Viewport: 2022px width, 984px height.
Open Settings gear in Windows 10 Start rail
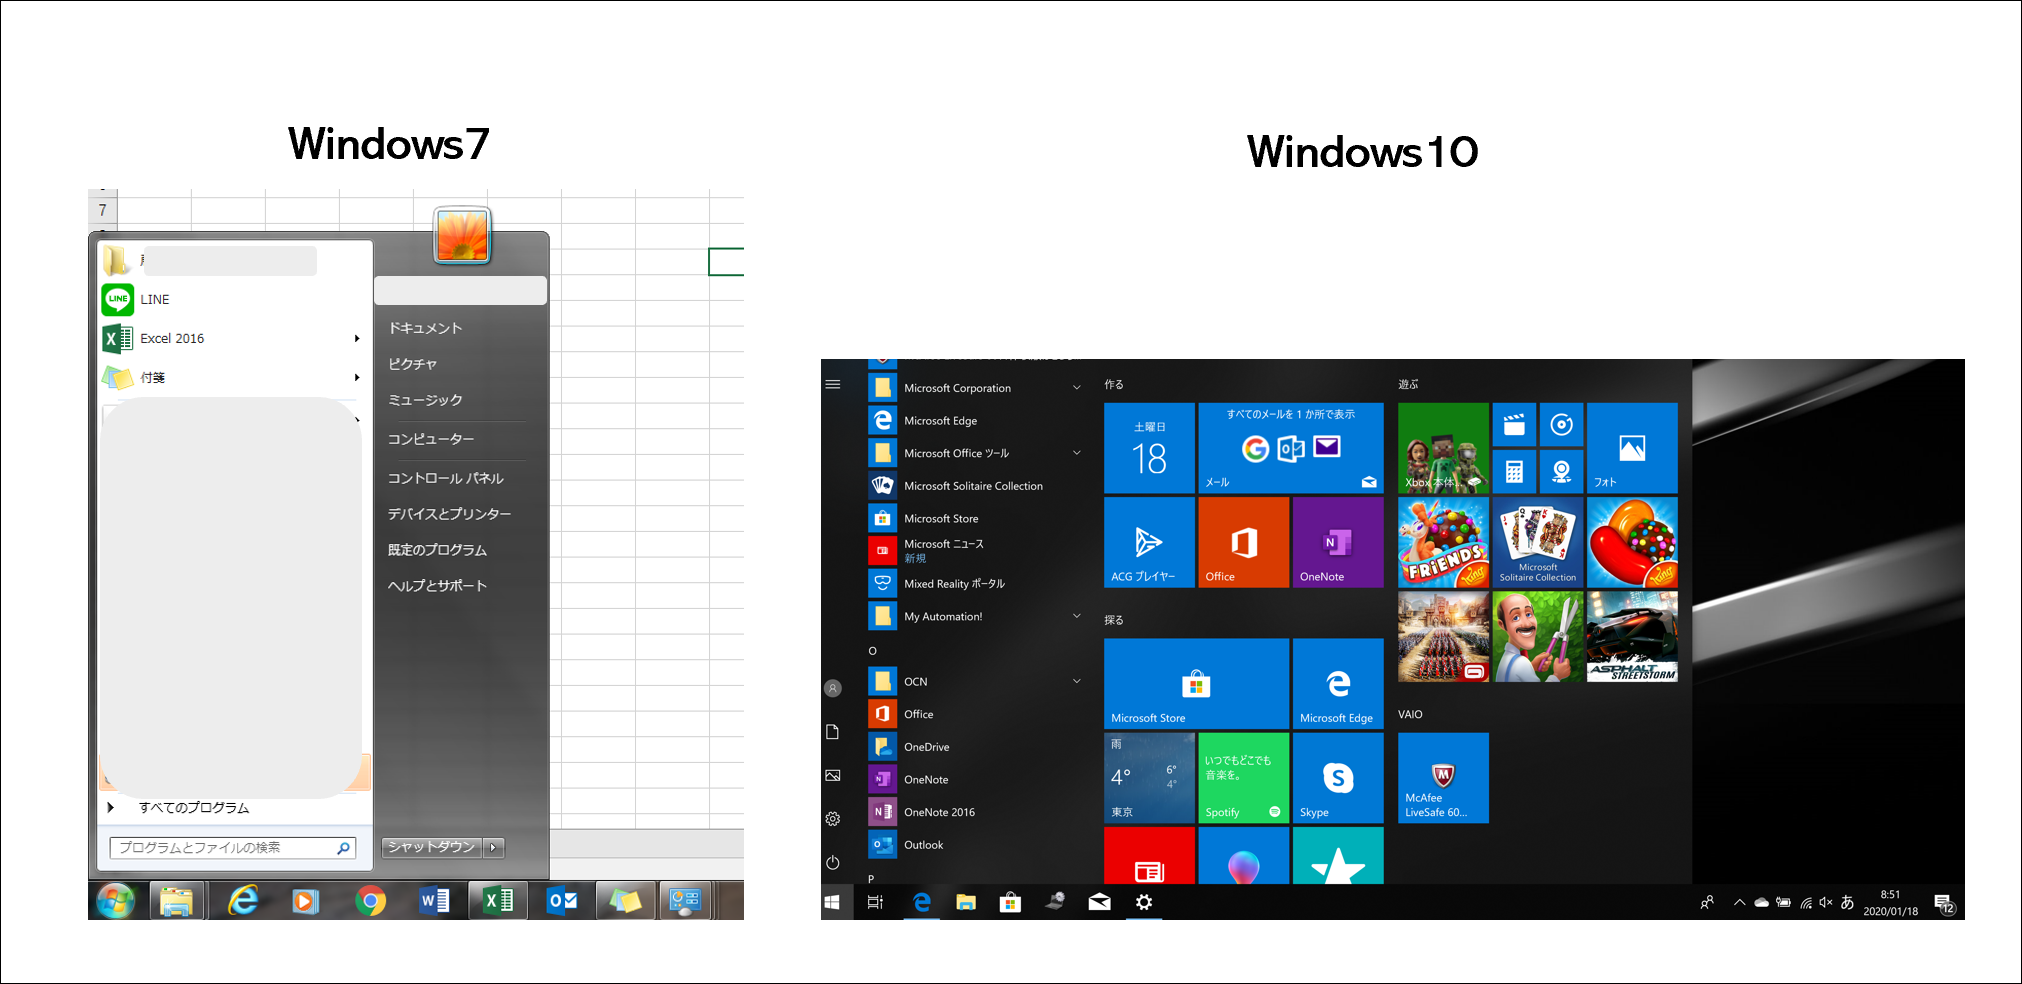pyautogui.click(x=832, y=819)
